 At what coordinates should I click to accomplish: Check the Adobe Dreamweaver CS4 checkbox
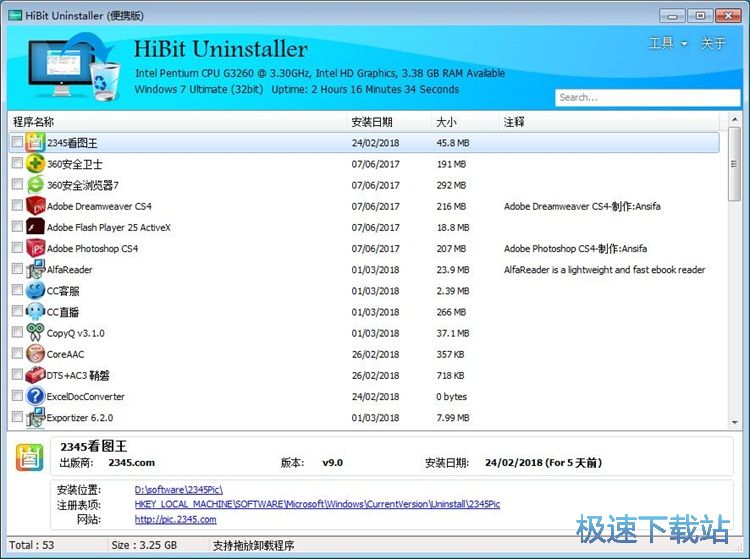pyautogui.click(x=17, y=205)
